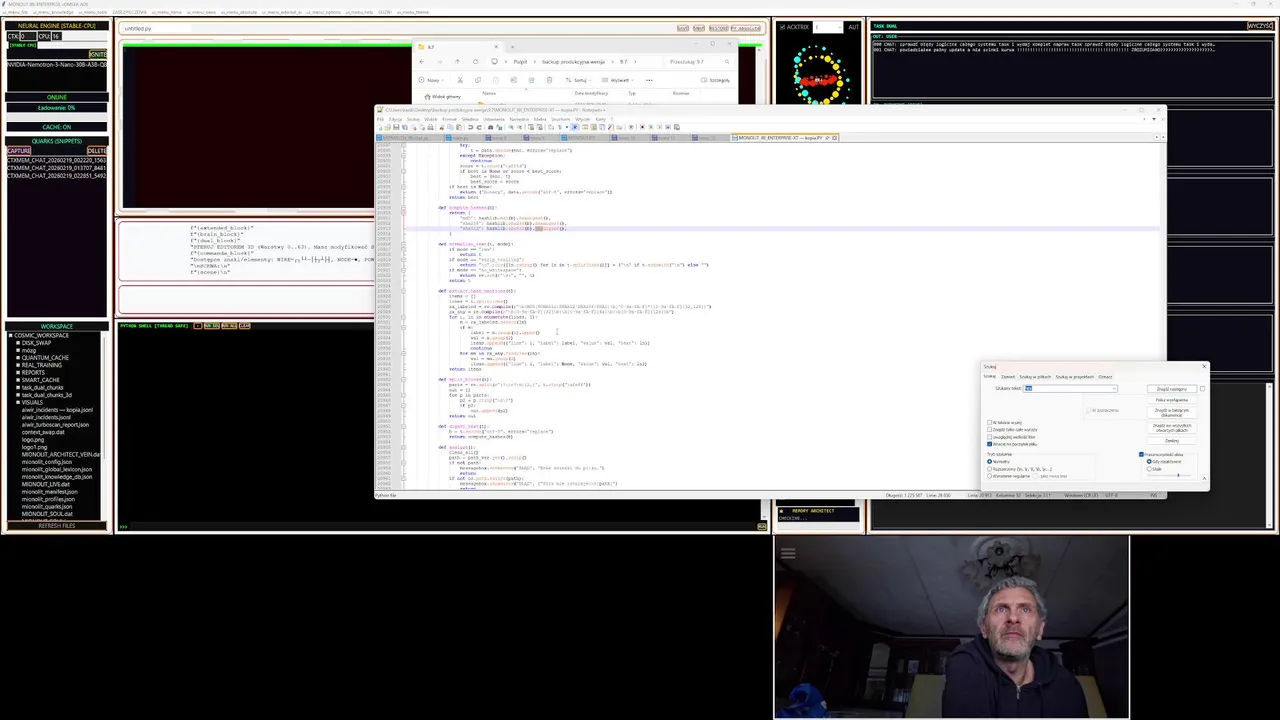Select snippet CTXMEM_CHAT_20260219_013707
The image size is (1280, 720).
pyautogui.click(x=56, y=168)
